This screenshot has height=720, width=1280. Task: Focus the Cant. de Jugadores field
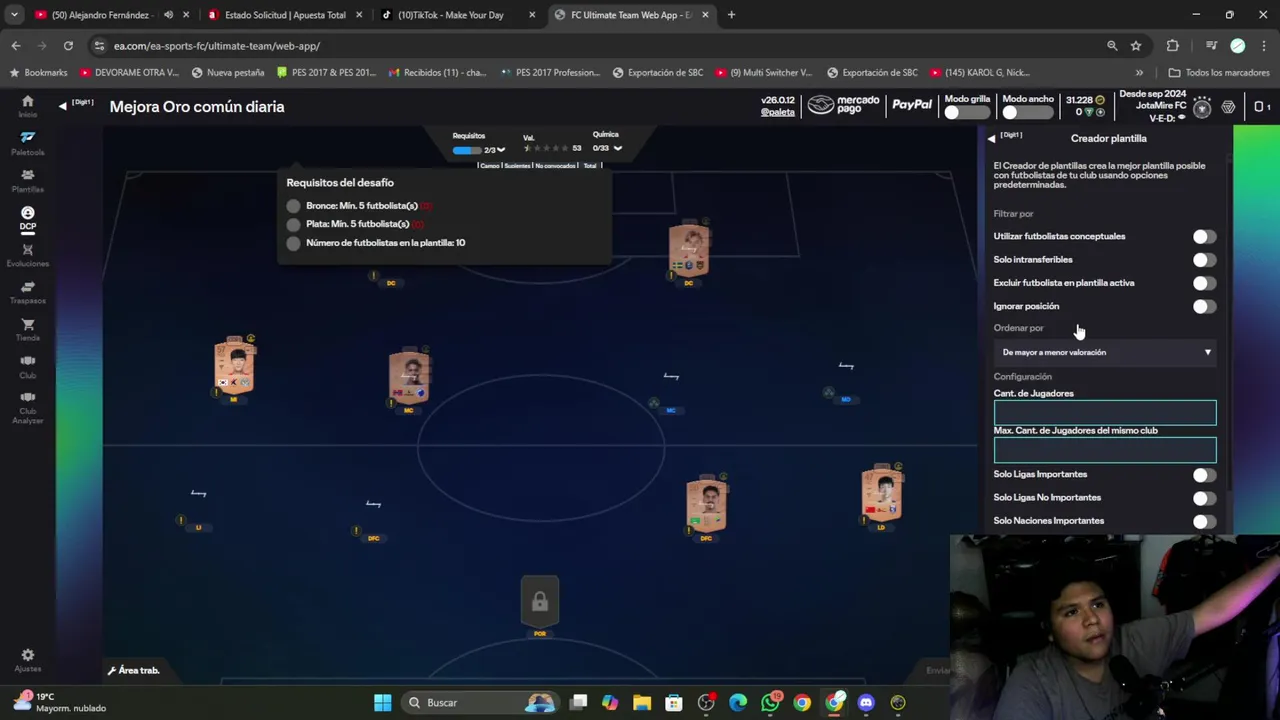point(1105,412)
